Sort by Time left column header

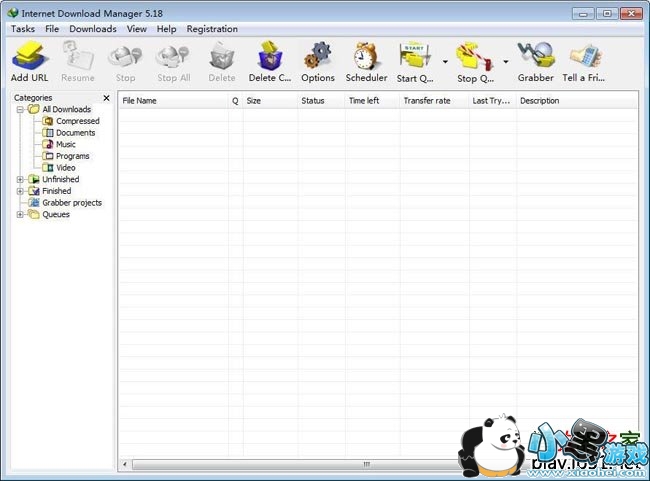[373, 101]
